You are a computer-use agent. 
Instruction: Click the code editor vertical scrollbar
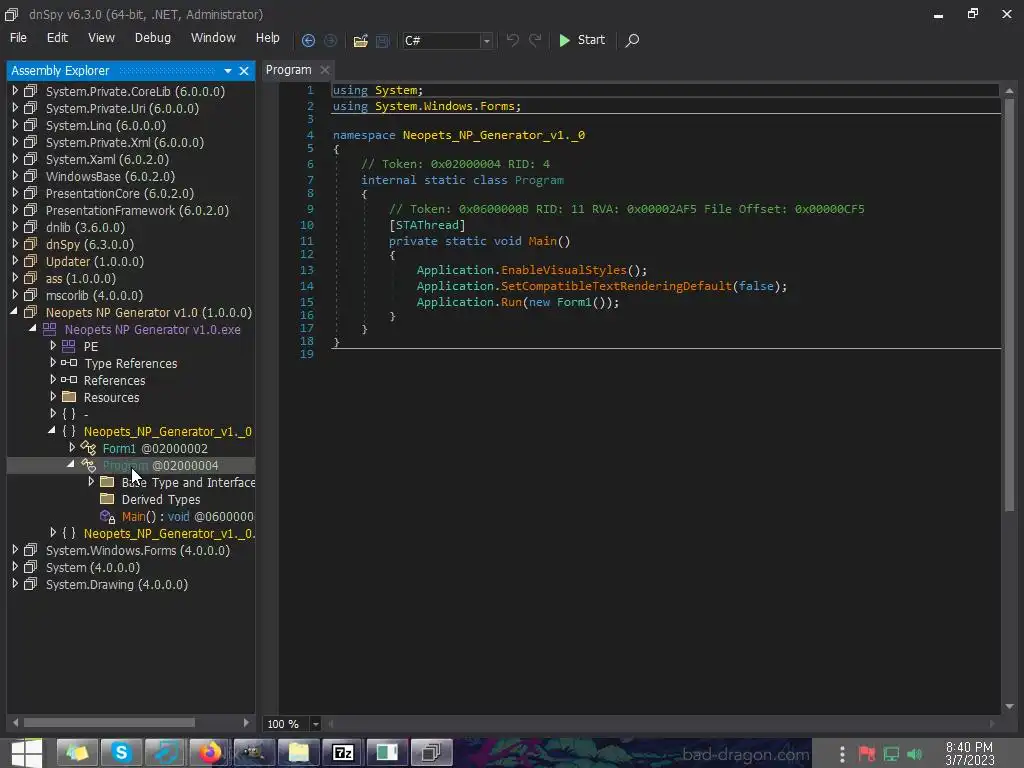[x=1010, y=305]
